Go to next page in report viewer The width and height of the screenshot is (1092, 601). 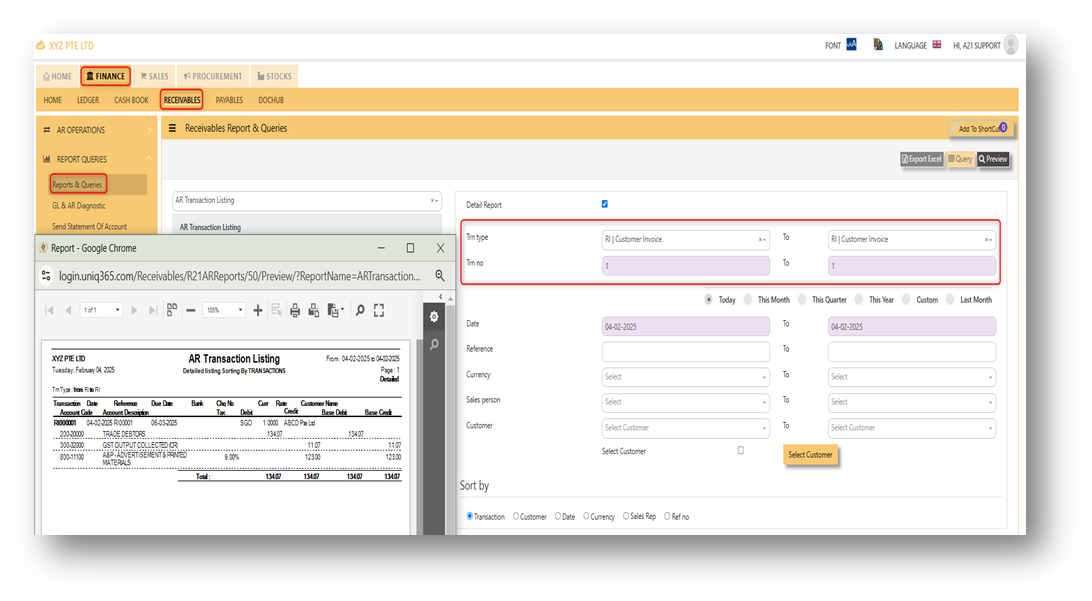click(134, 311)
